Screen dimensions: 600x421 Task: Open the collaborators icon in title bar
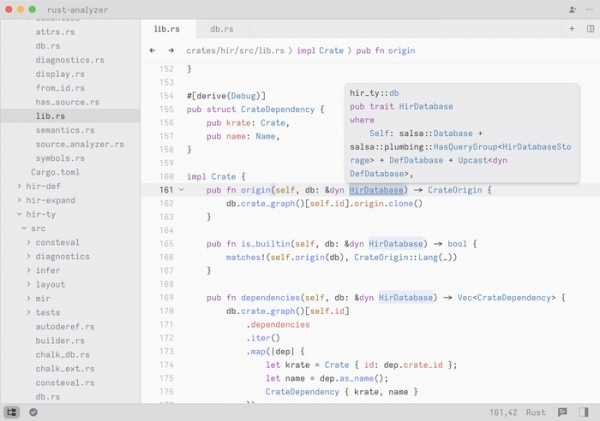pos(572,9)
